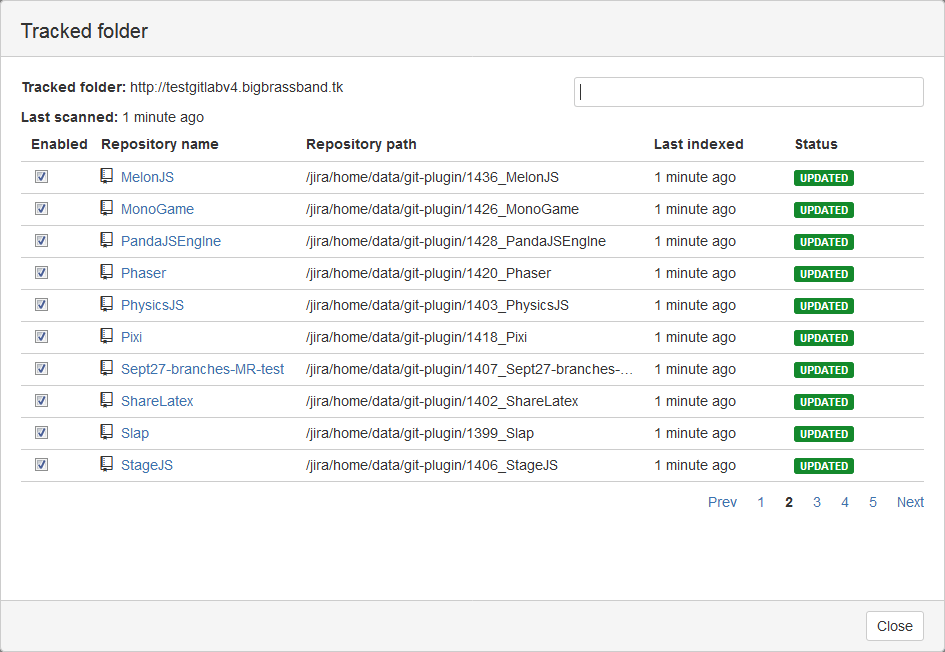Disable the StageJS repository checkbox
Screen dimensions: 945x652
(42, 464)
